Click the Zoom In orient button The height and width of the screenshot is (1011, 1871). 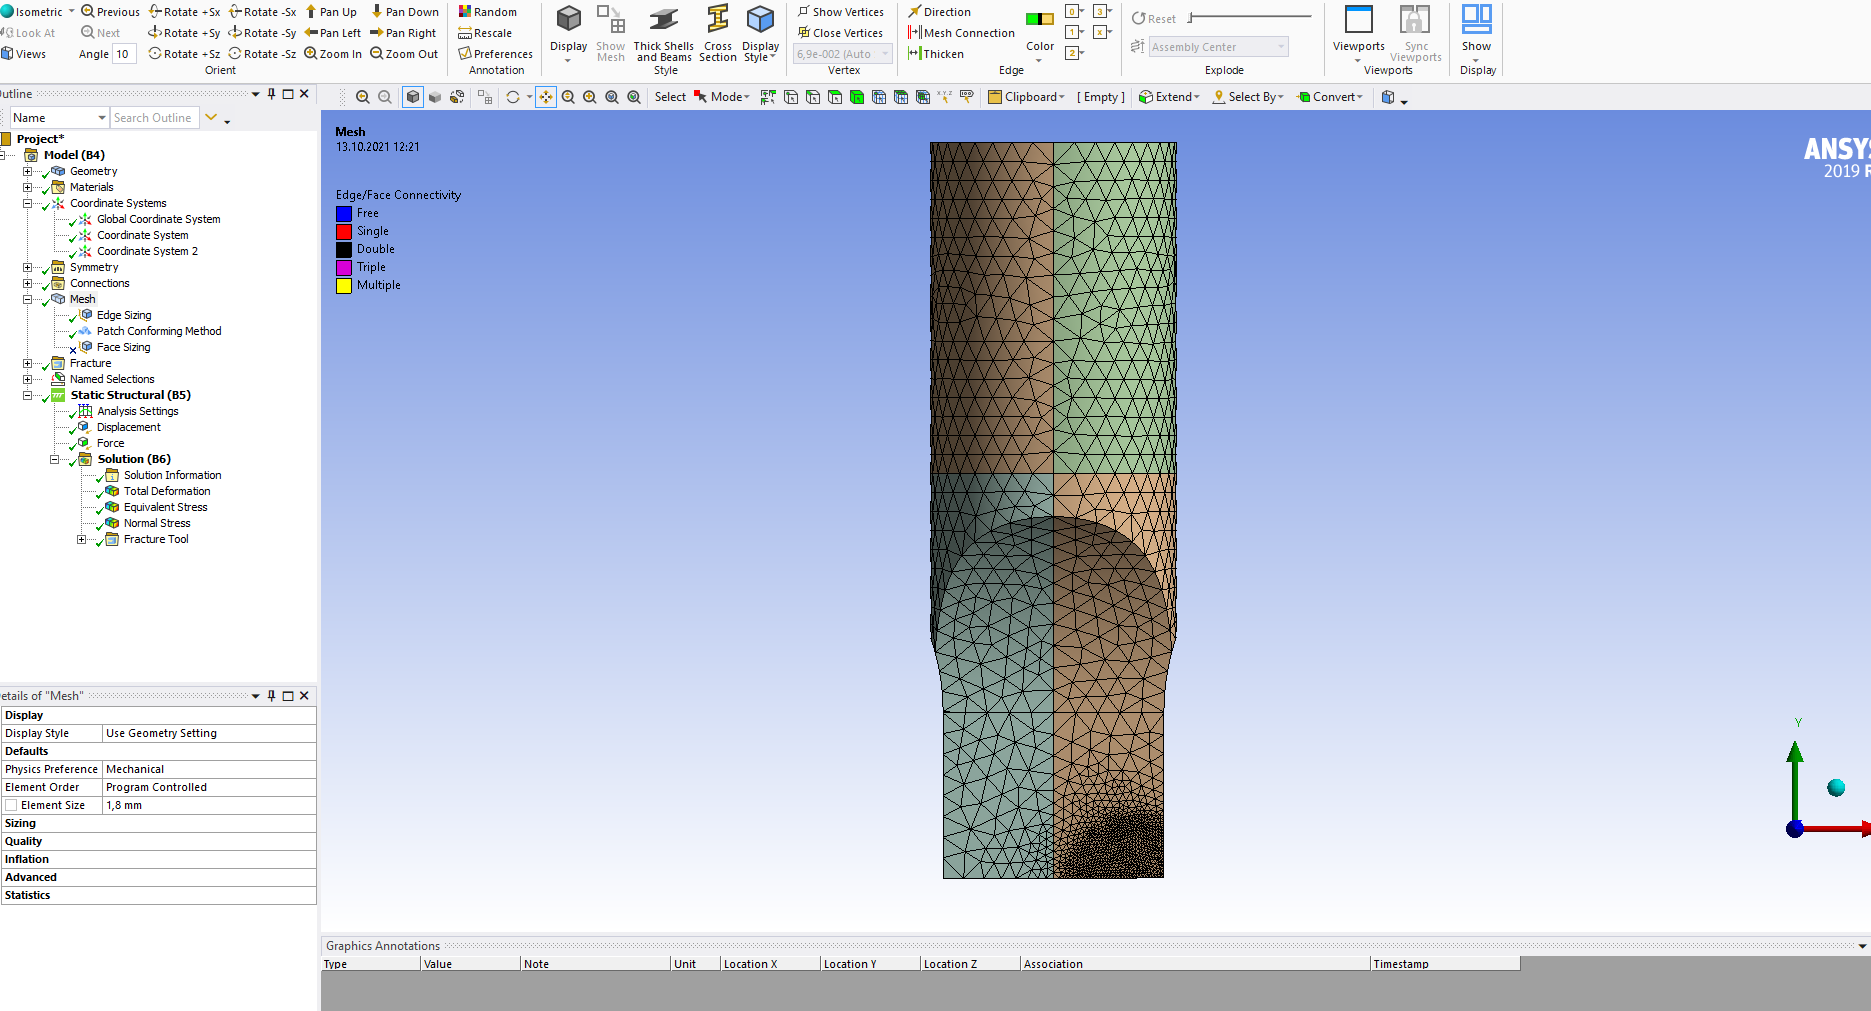333,54
